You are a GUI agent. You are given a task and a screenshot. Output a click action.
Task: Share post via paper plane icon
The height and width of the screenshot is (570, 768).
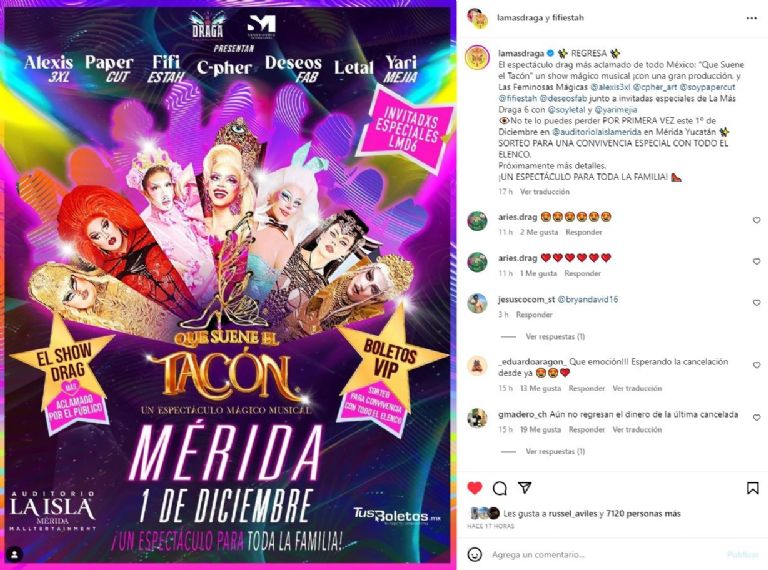(x=525, y=488)
